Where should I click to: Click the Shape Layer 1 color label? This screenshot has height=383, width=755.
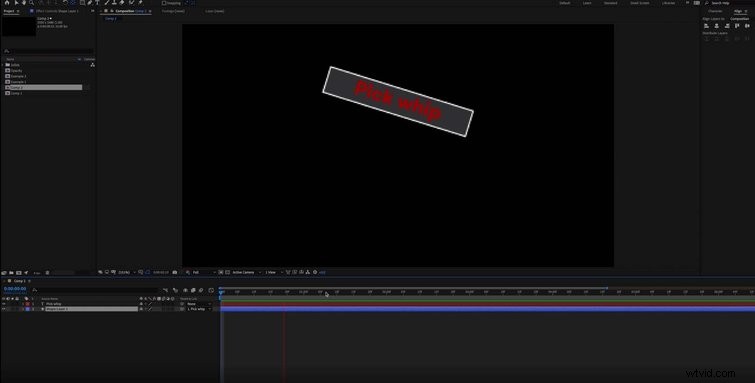pos(27,309)
